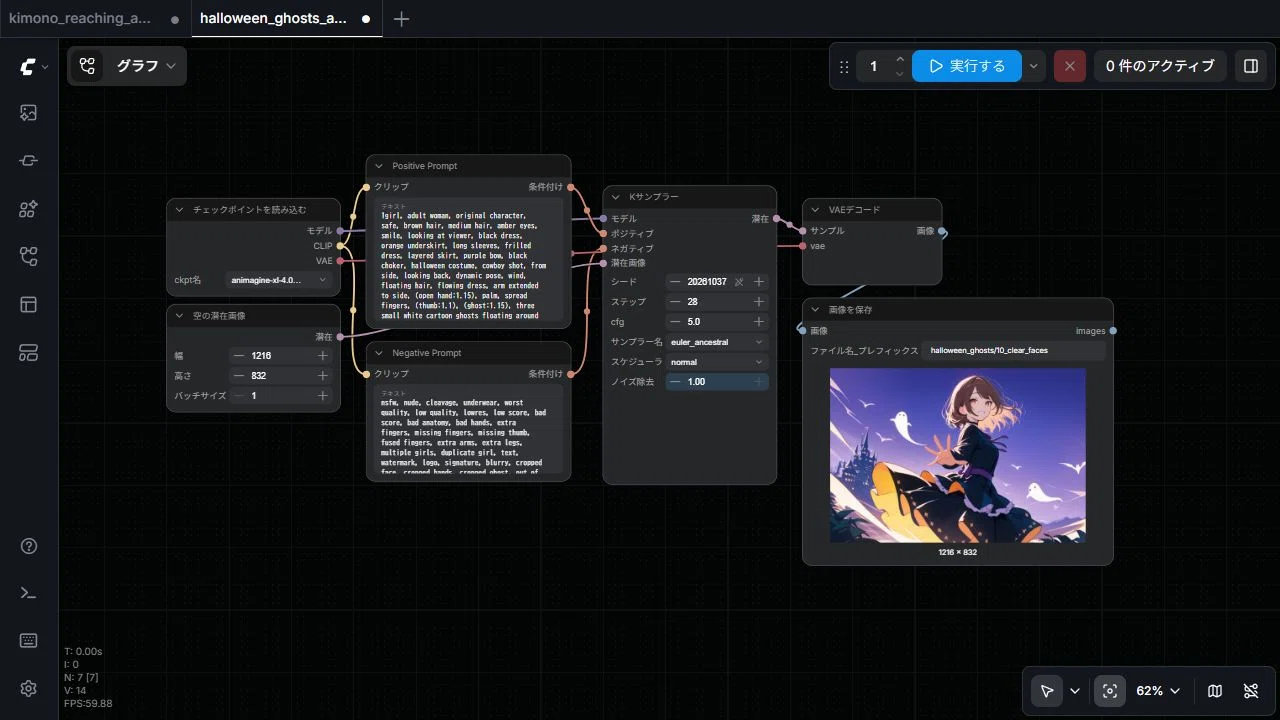Click the Negative Prompt text area

pyautogui.click(x=467, y=431)
